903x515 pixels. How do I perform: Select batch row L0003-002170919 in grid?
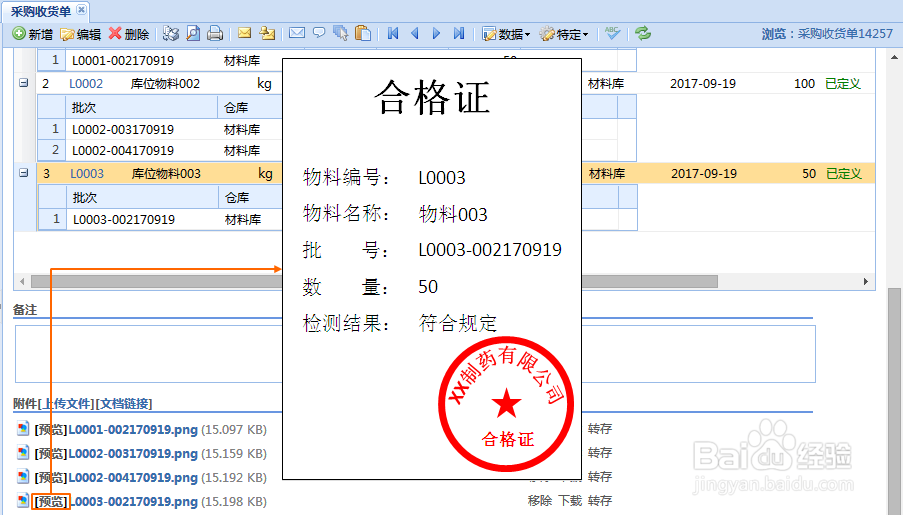point(123,220)
